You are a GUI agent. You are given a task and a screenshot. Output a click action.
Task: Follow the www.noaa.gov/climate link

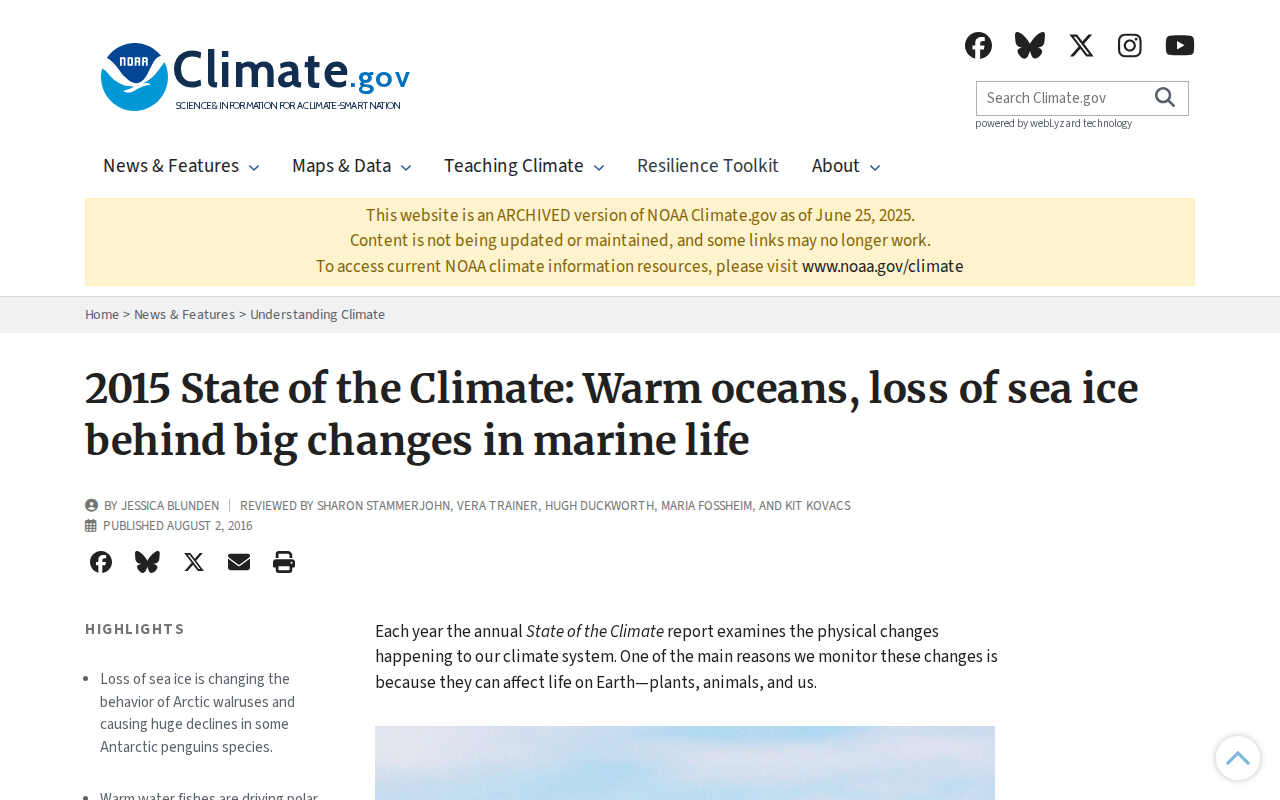pos(883,266)
